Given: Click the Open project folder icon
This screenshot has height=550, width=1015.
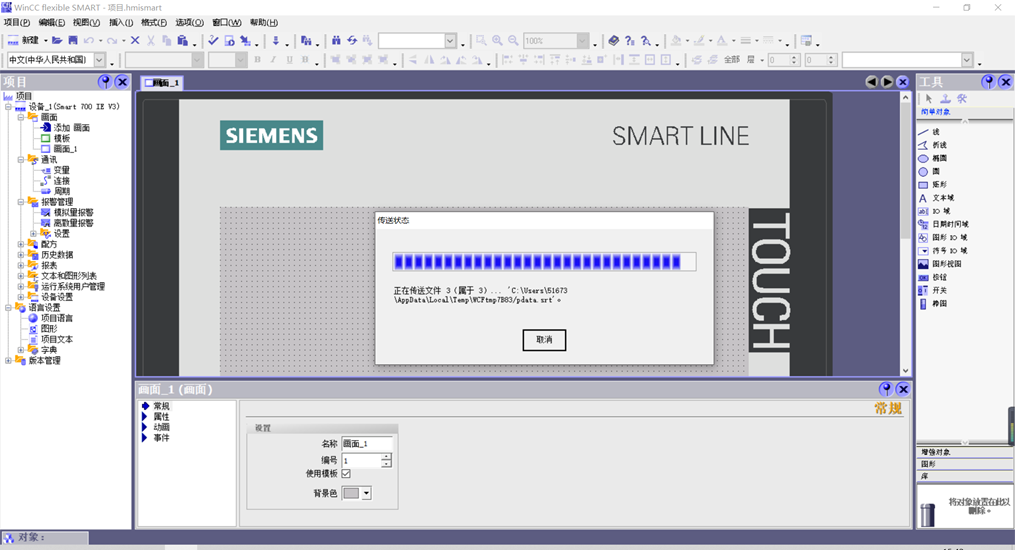Looking at the screenshot, I should 57,41.
